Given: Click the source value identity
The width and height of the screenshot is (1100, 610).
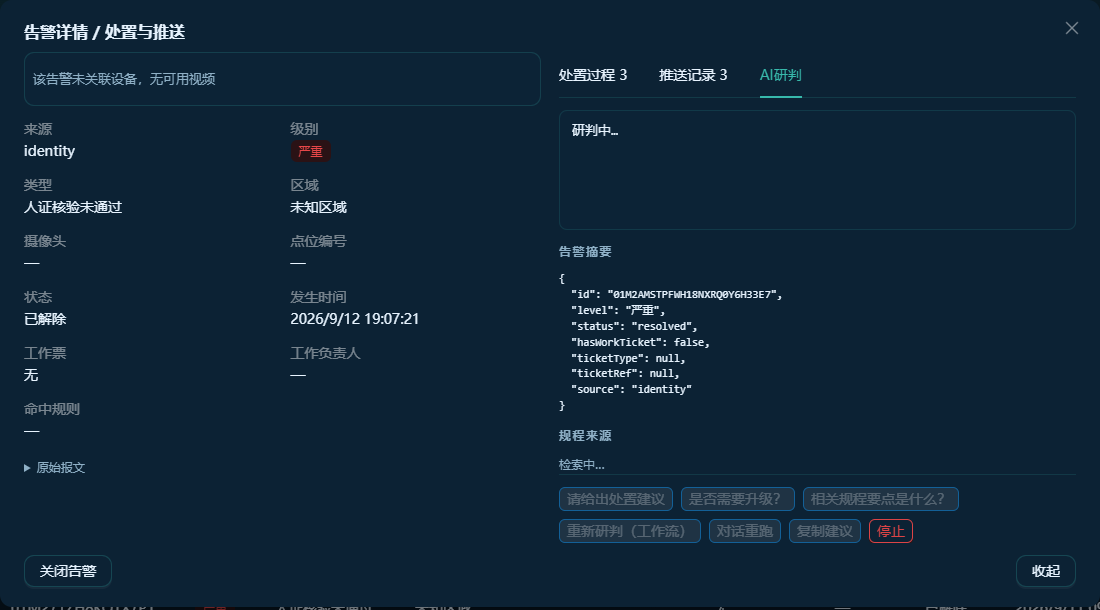Looking at the screenshot, I should pos(49,151).
